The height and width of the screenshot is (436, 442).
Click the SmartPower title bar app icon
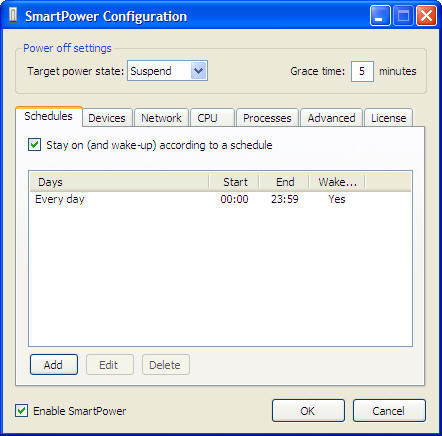[13, 15]
